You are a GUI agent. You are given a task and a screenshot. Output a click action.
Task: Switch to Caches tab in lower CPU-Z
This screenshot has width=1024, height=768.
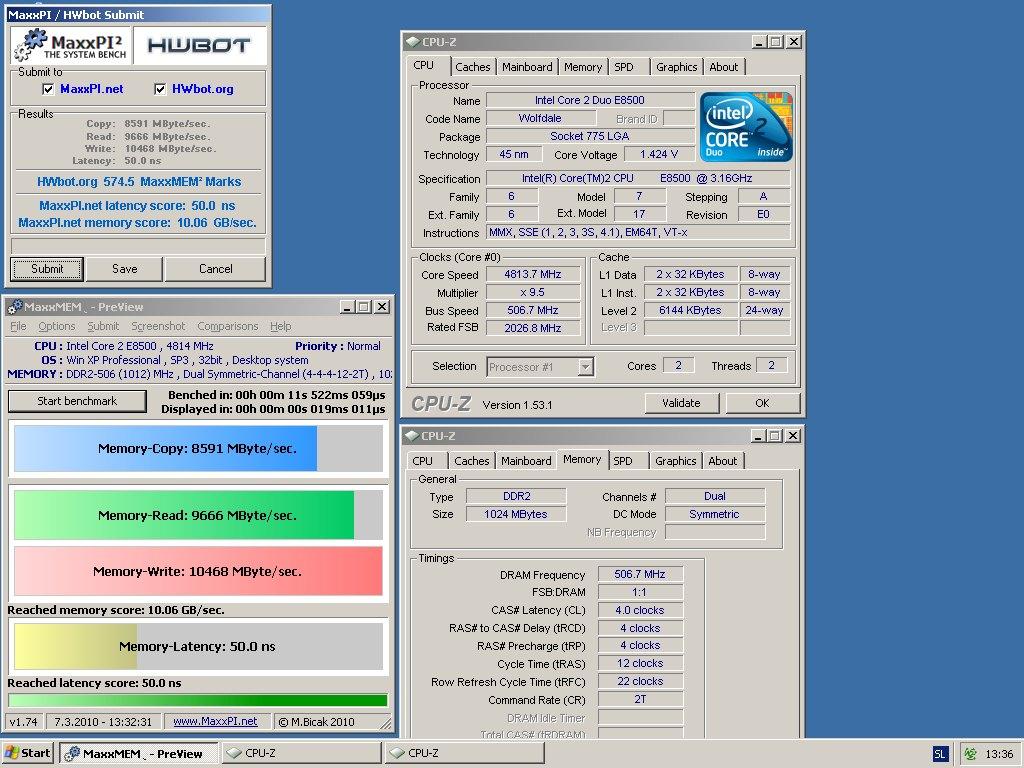tap(472, 460)
